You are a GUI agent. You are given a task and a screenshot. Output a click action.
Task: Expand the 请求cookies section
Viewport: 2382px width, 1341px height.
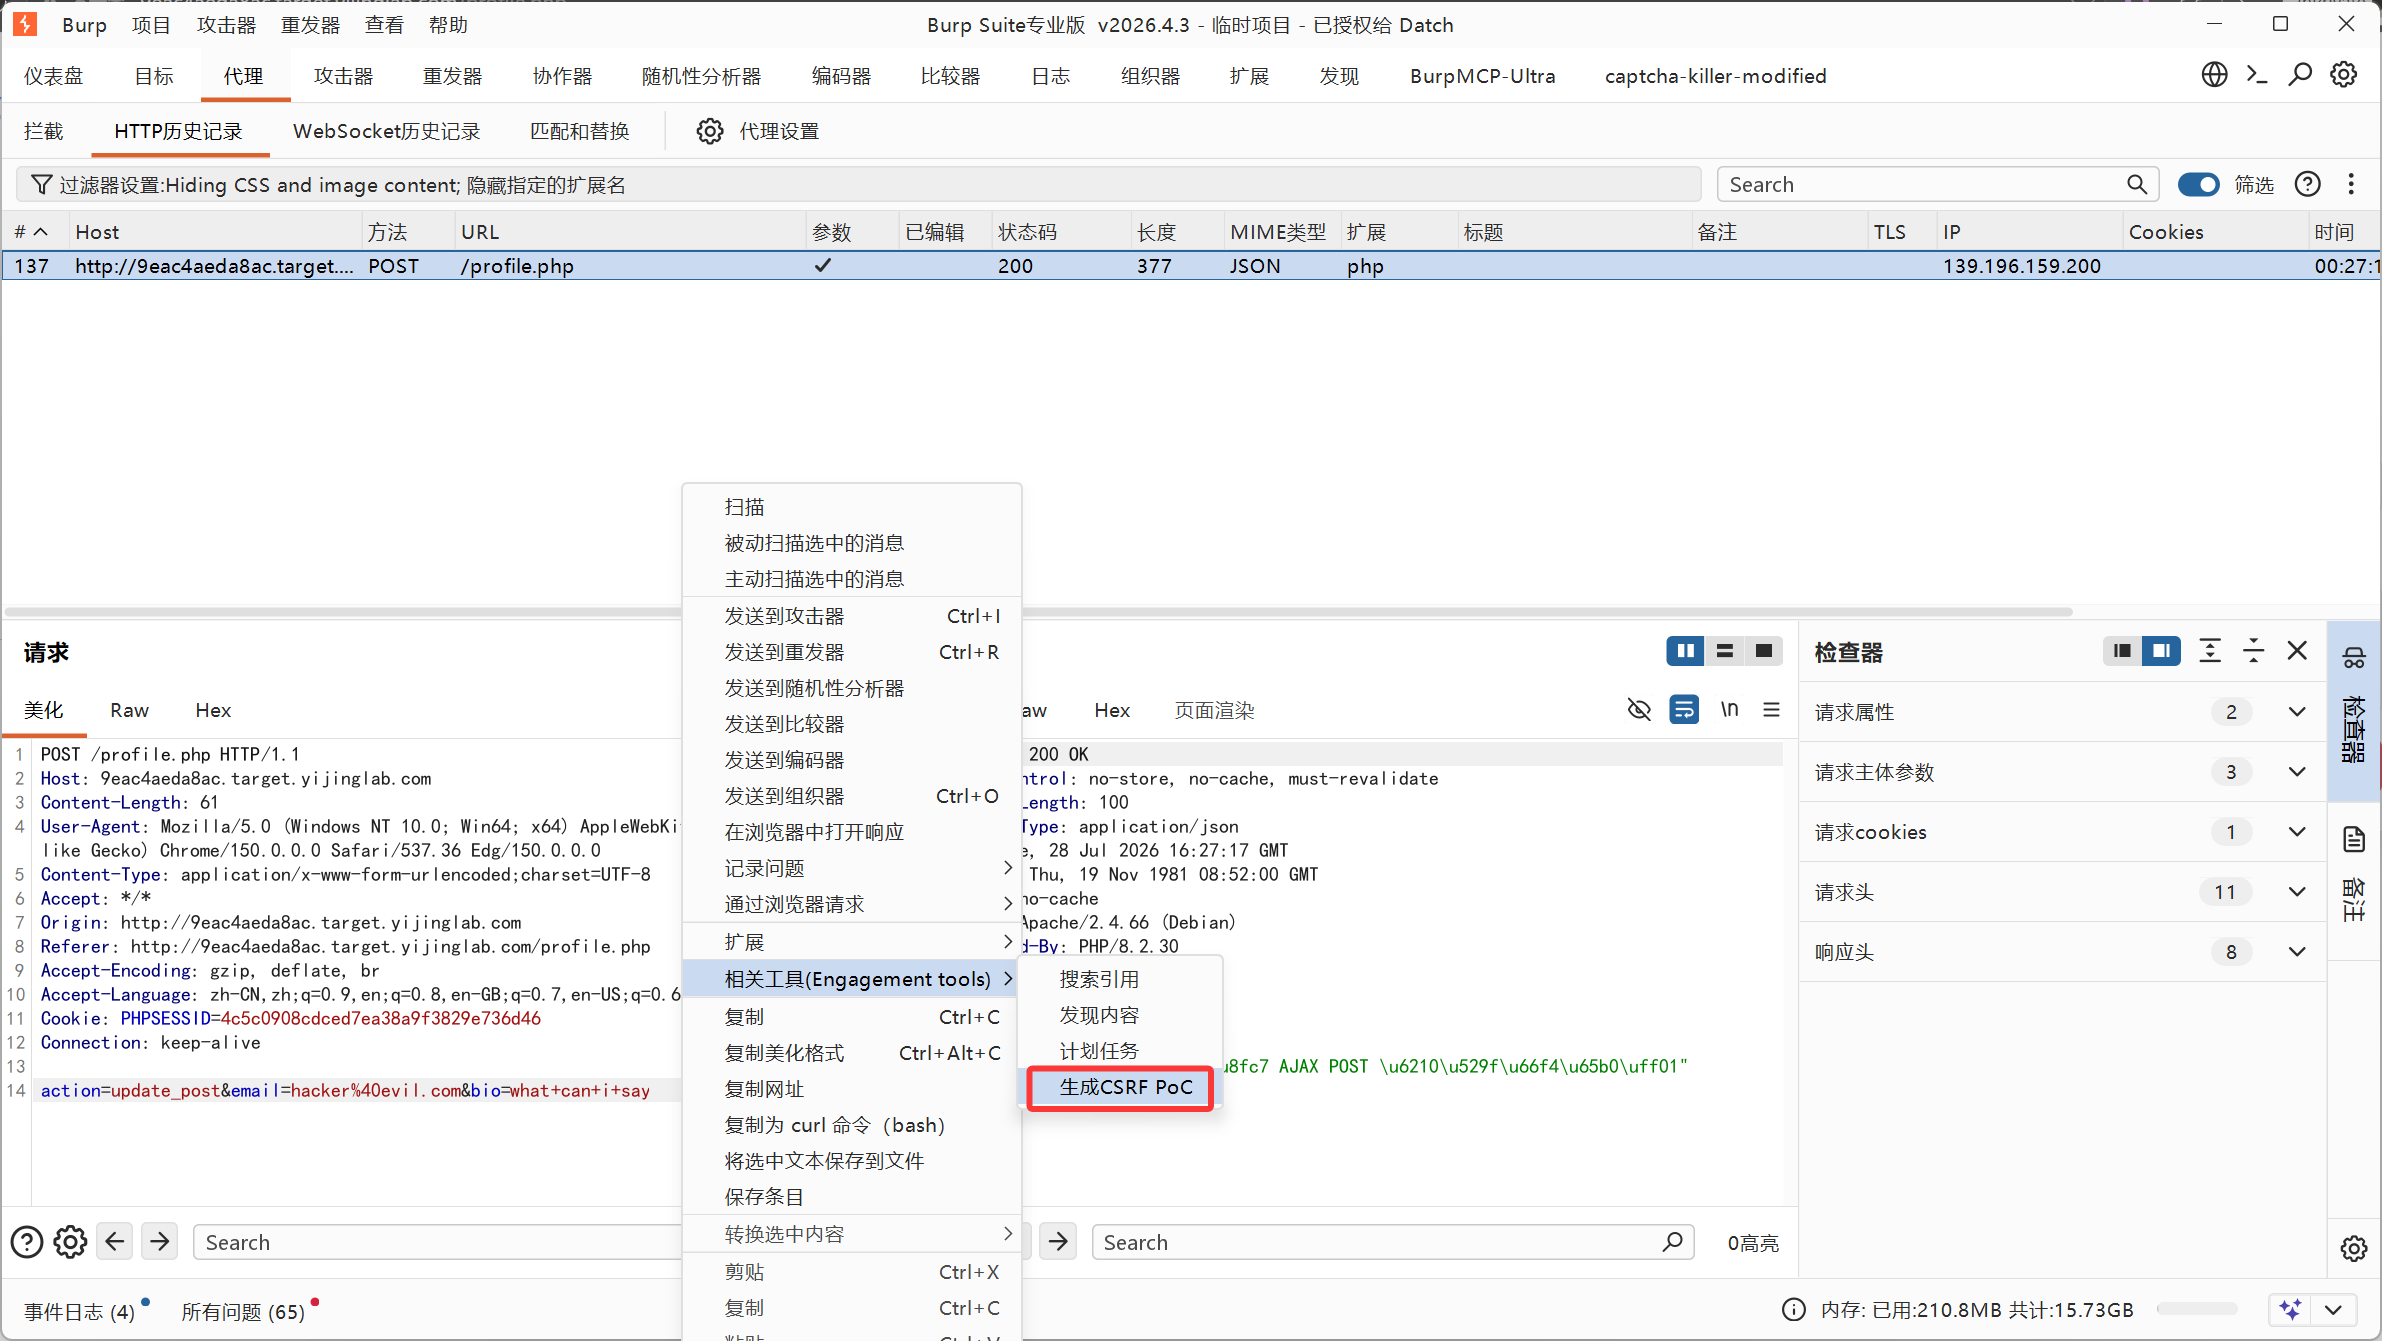click(x=2298, y=832)
